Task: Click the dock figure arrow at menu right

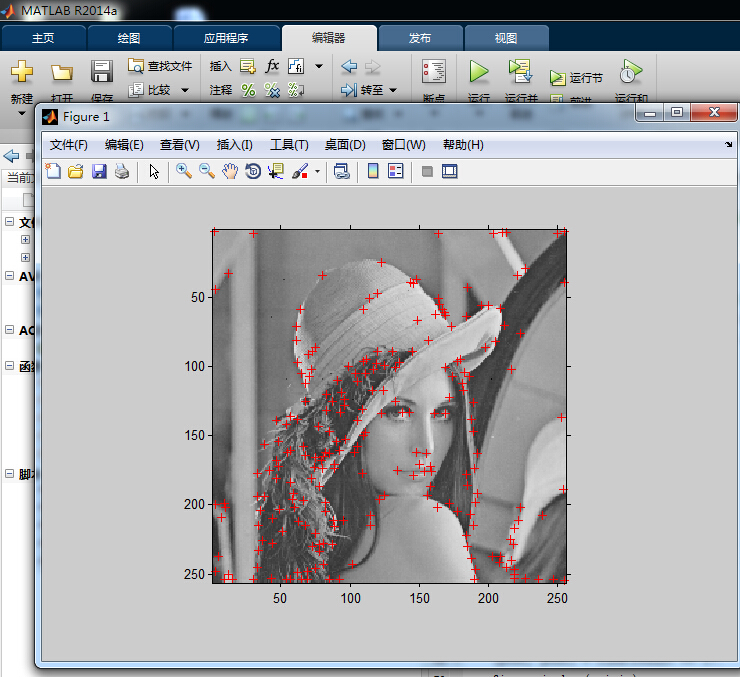Action: 729,144
